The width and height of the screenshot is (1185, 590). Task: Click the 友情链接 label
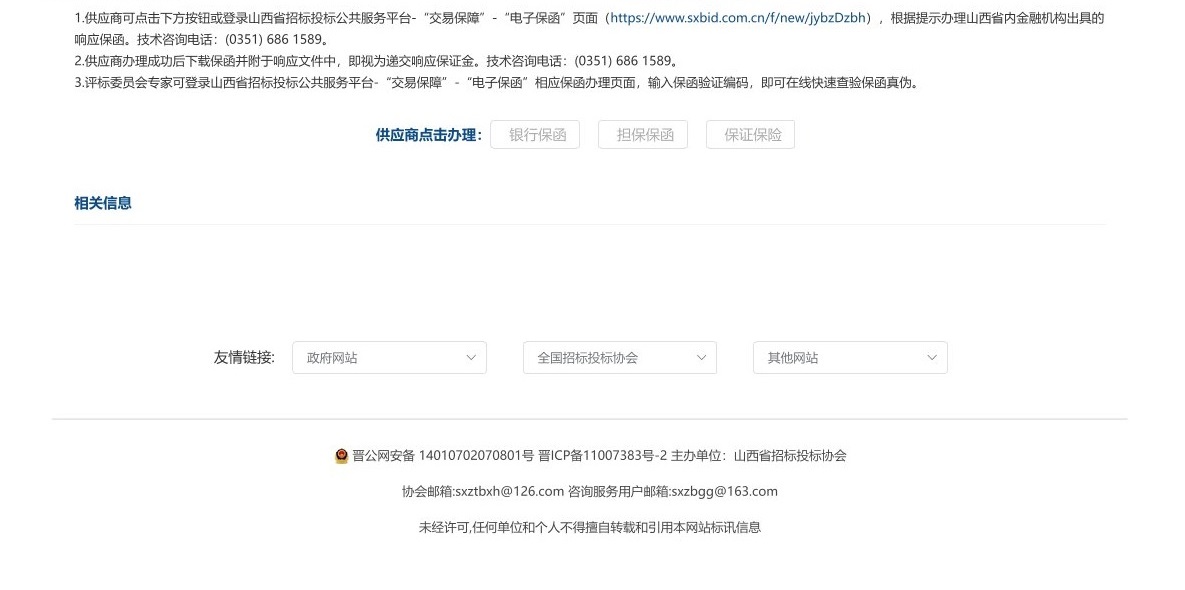pyautogui.click(x=244, y=358)
